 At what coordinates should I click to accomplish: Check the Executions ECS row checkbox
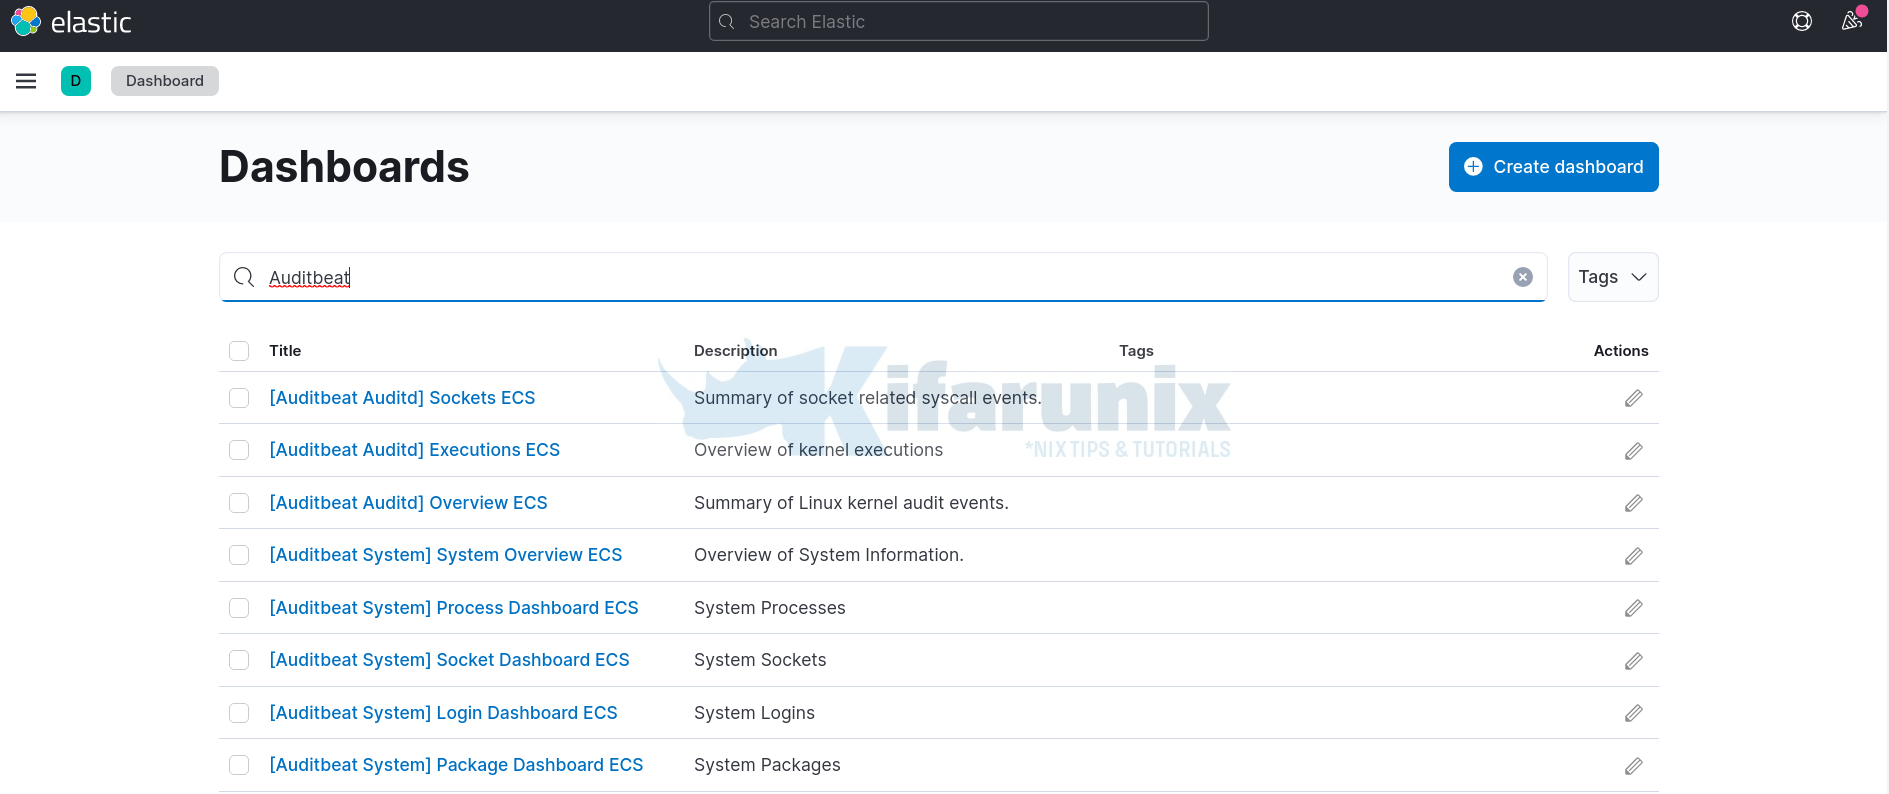pyautogui.click(x=239, y=450)
